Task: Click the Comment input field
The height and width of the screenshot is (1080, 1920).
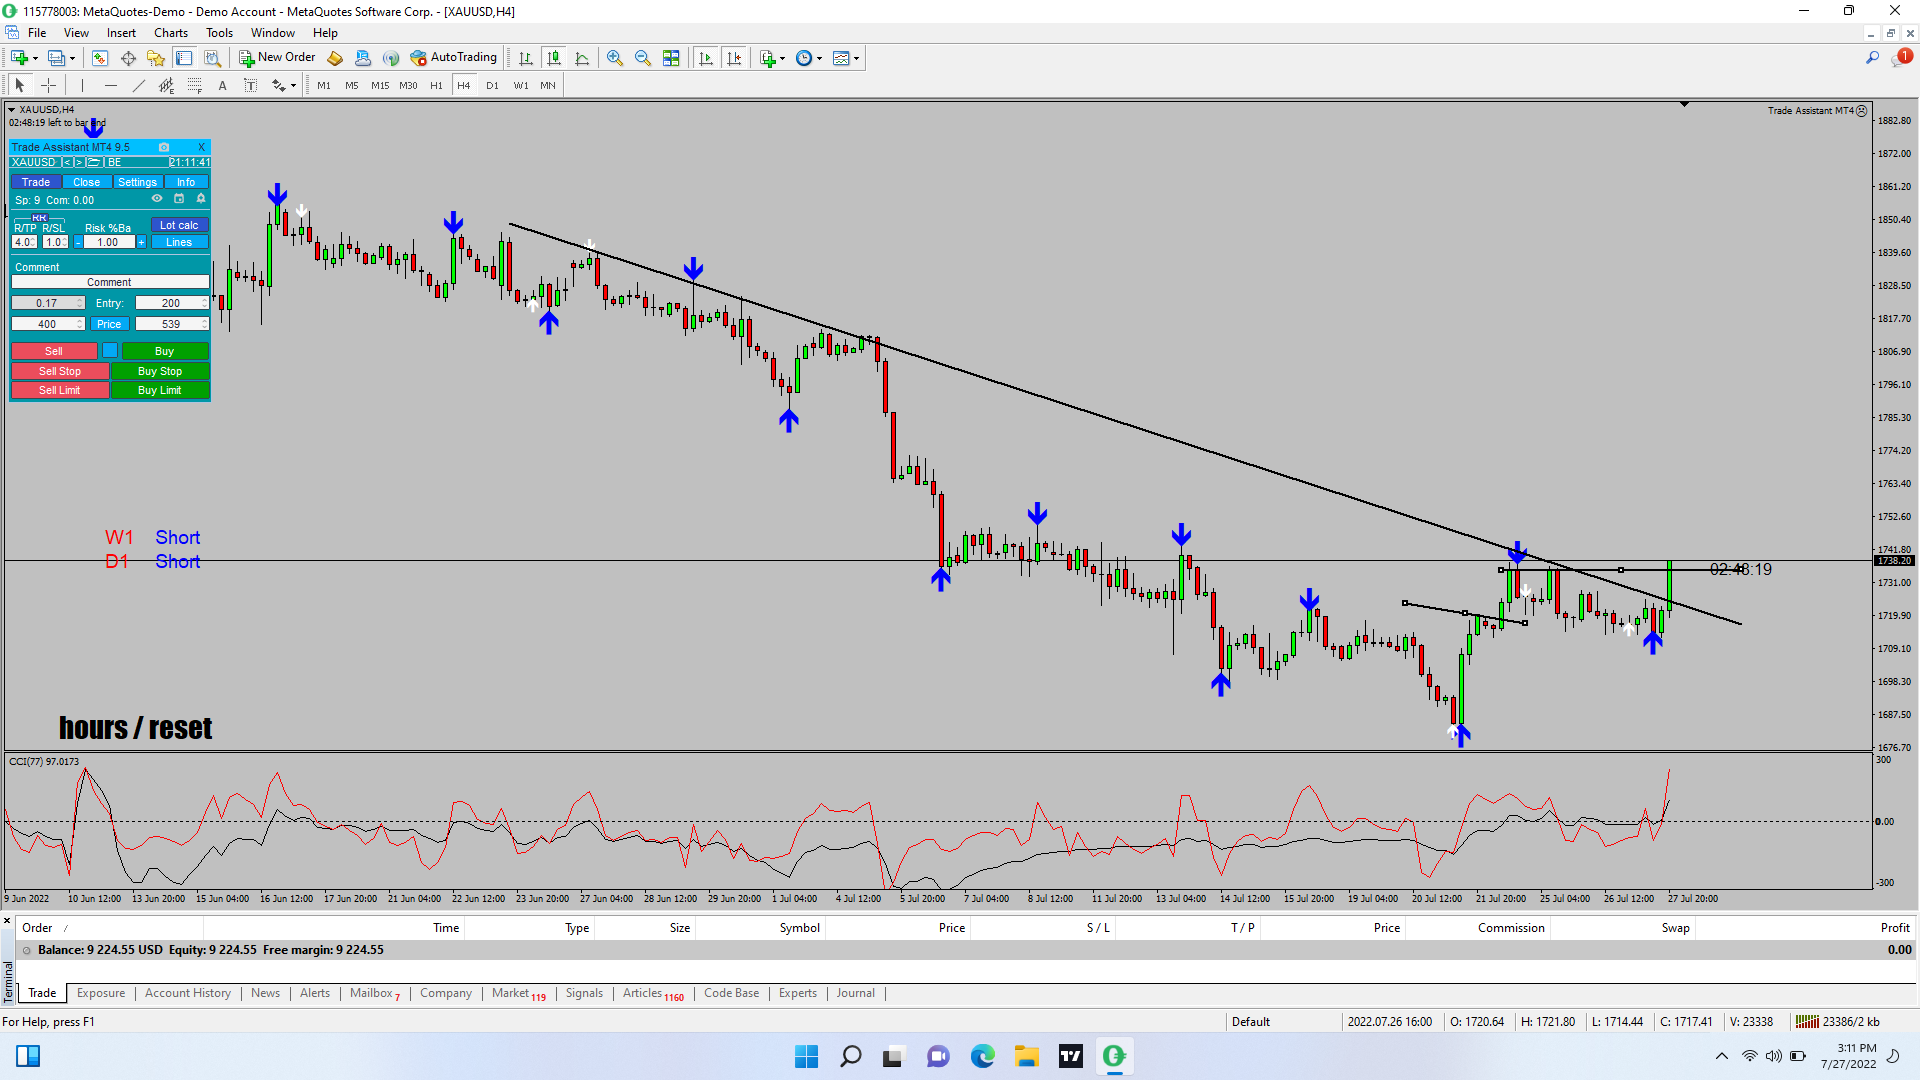Action: 109,282
